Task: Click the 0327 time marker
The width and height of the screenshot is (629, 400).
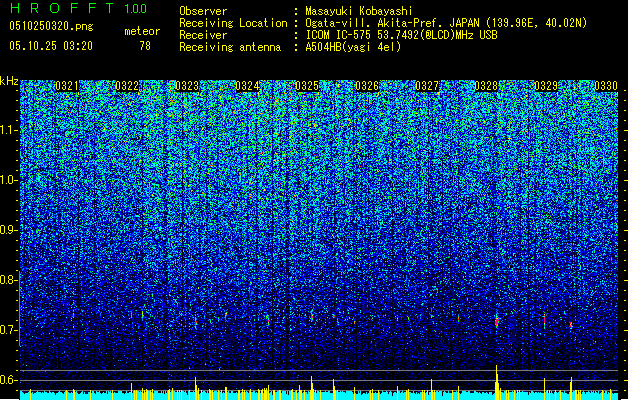Action: coord(427,86)
